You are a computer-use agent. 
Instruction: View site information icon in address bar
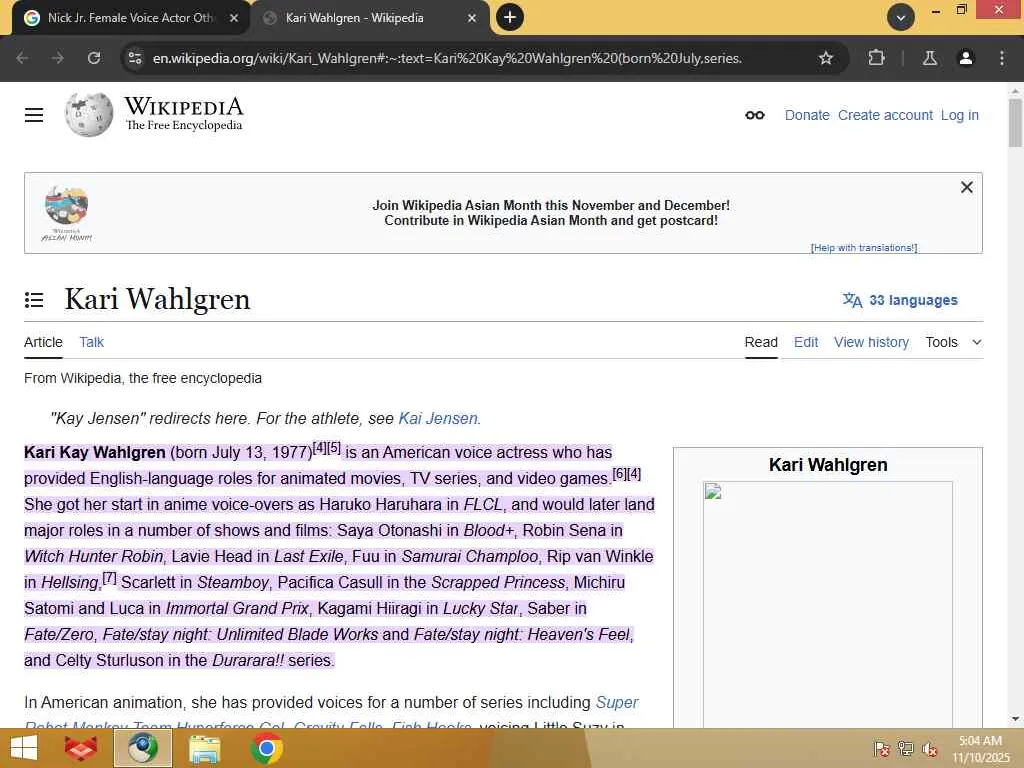pyautogui.click(x=135, y=58)
